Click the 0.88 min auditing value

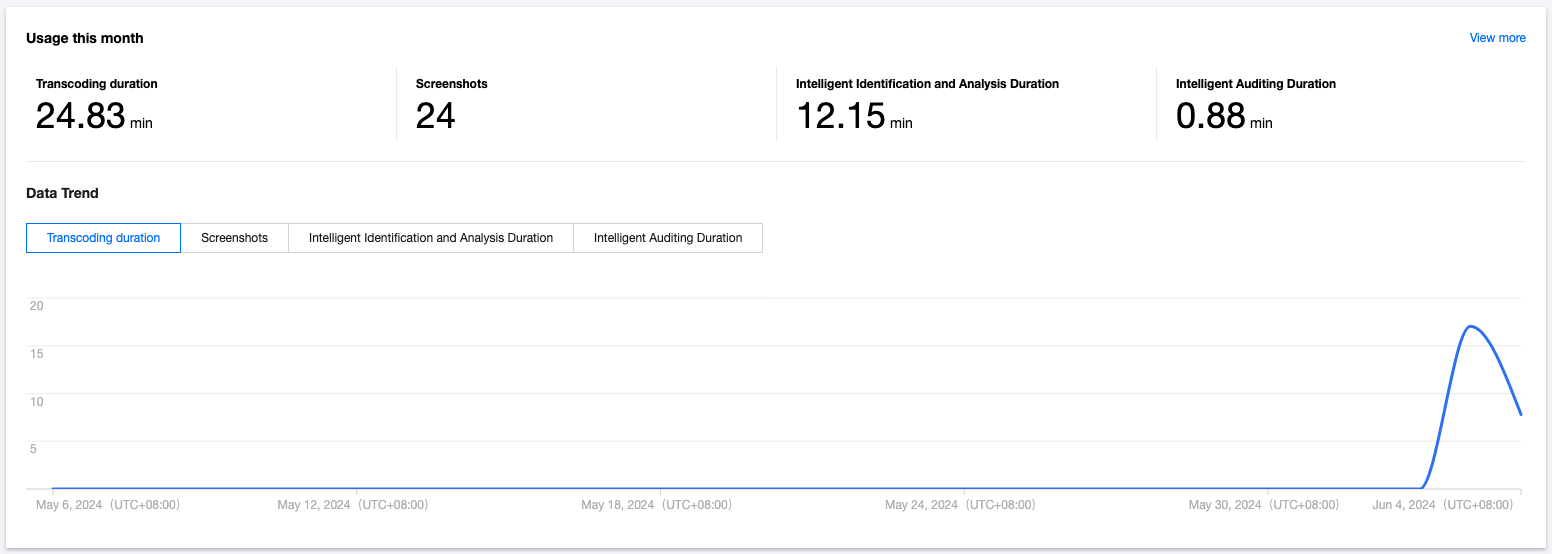[1224, 117]
